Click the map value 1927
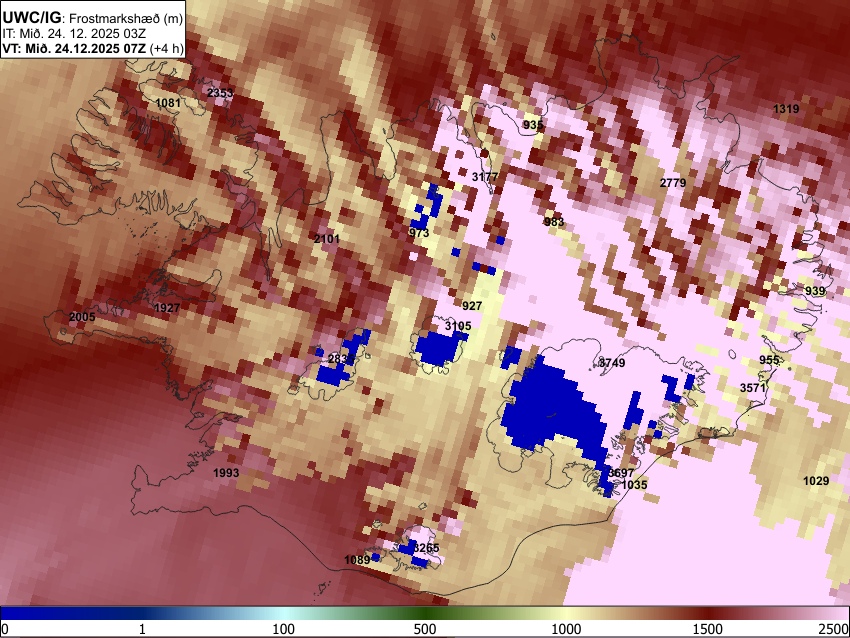 click(167, 308)
